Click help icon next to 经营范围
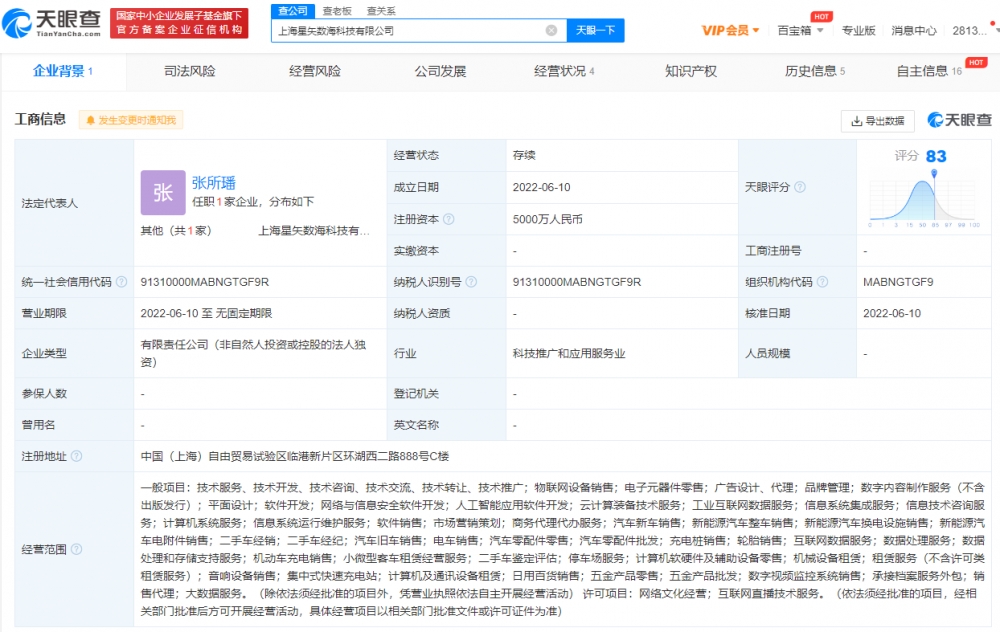Image resolution: width=1000 pixels, height=632 pixels. point(77,549)
